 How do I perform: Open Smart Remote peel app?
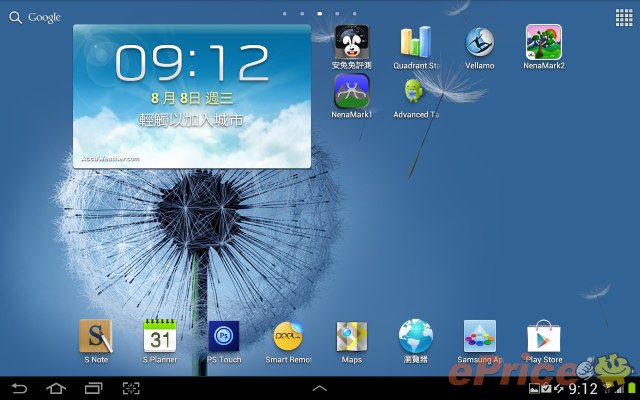pyautogui.click(x=288, y=337)
